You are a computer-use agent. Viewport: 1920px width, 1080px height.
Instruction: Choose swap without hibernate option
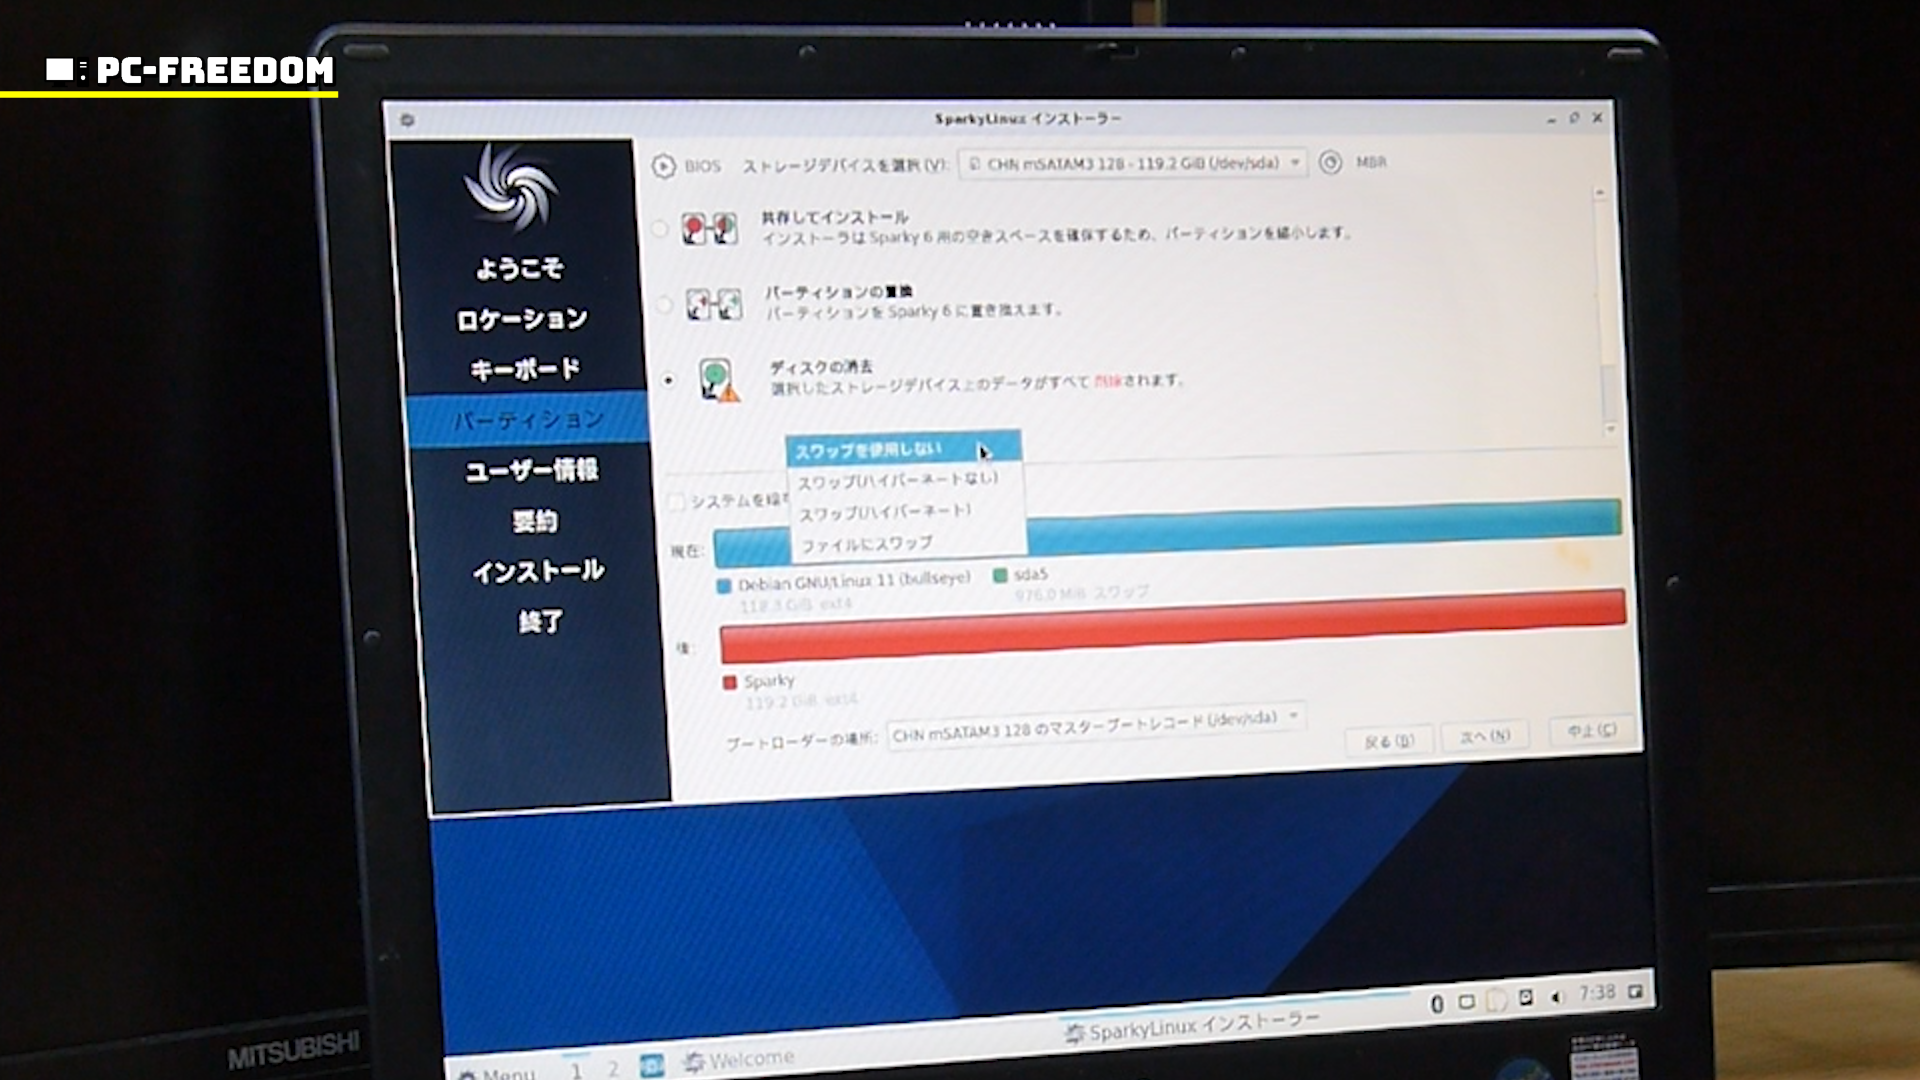pos(897,480)
